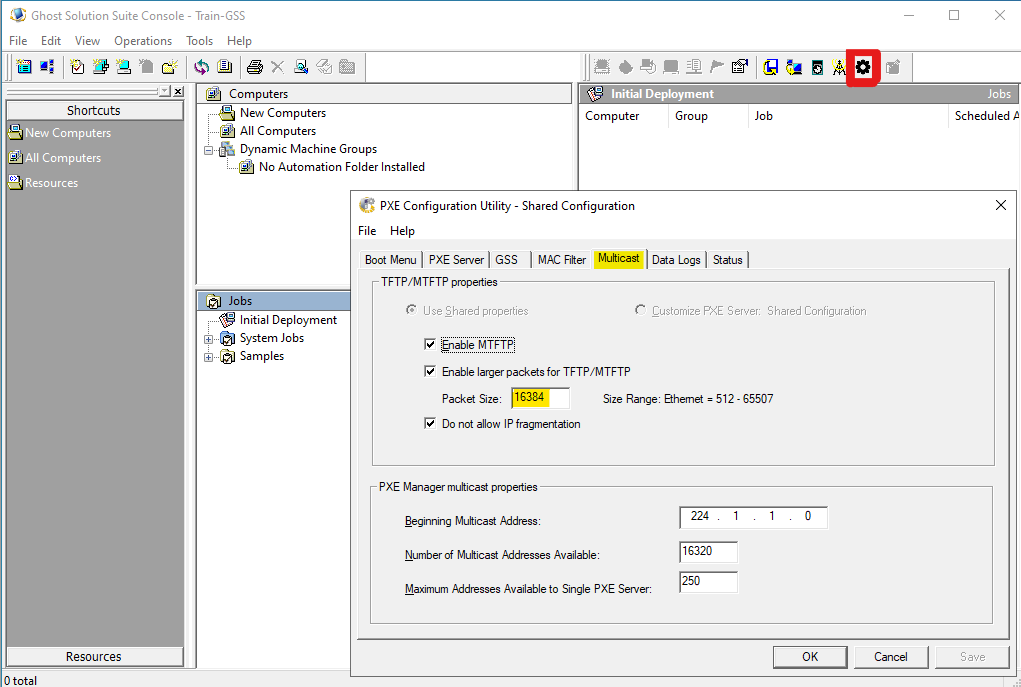1021x687 pixels.
Task: Open the Operations menu
Action: (142, 41)
